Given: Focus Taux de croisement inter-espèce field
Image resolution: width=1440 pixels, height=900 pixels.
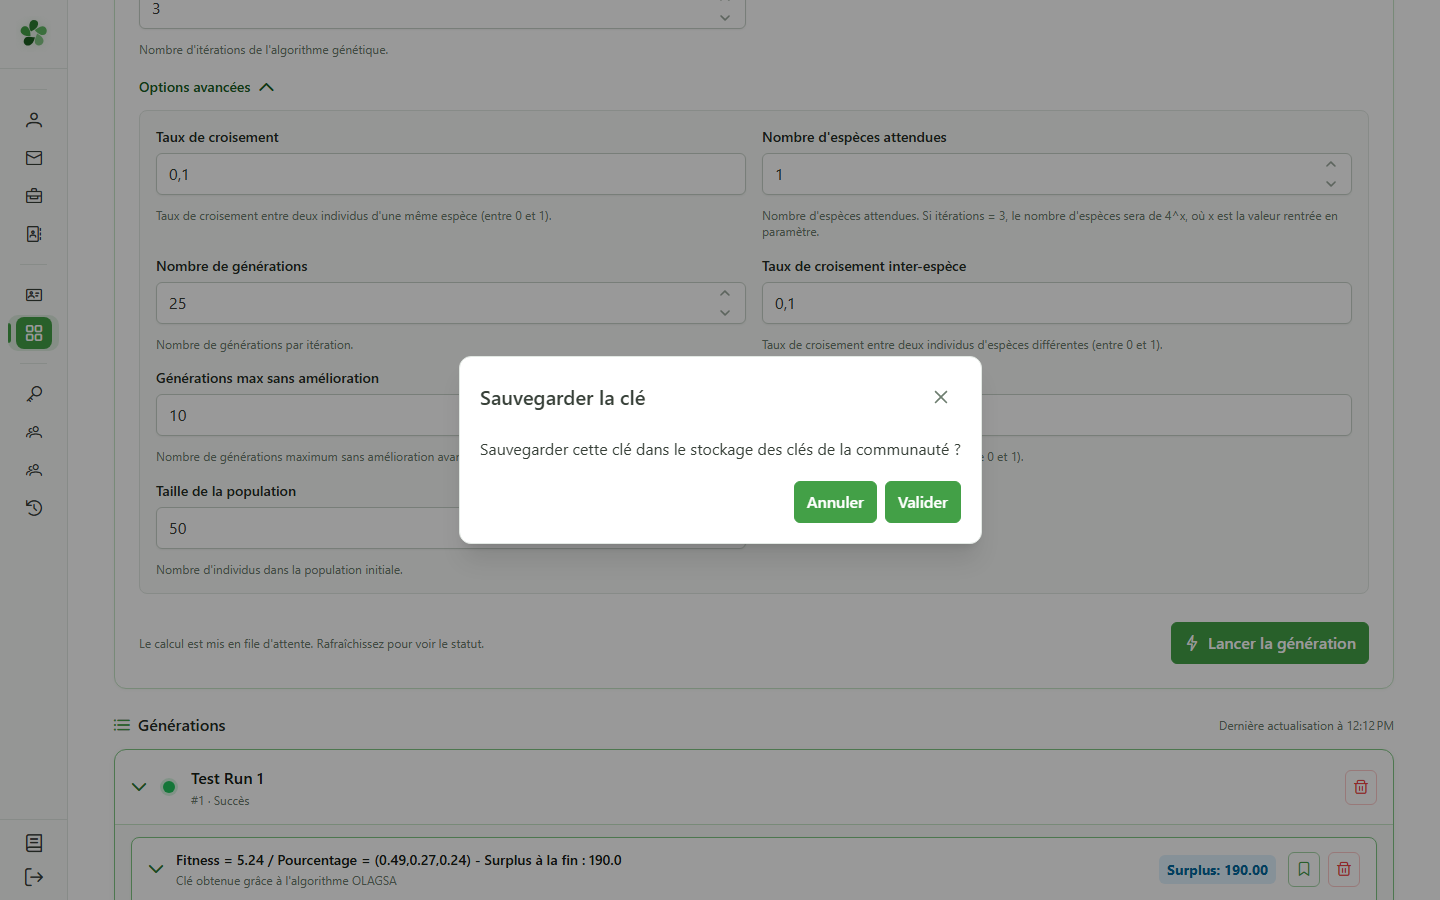Looking at the screenshot, I should [1057, 303].
